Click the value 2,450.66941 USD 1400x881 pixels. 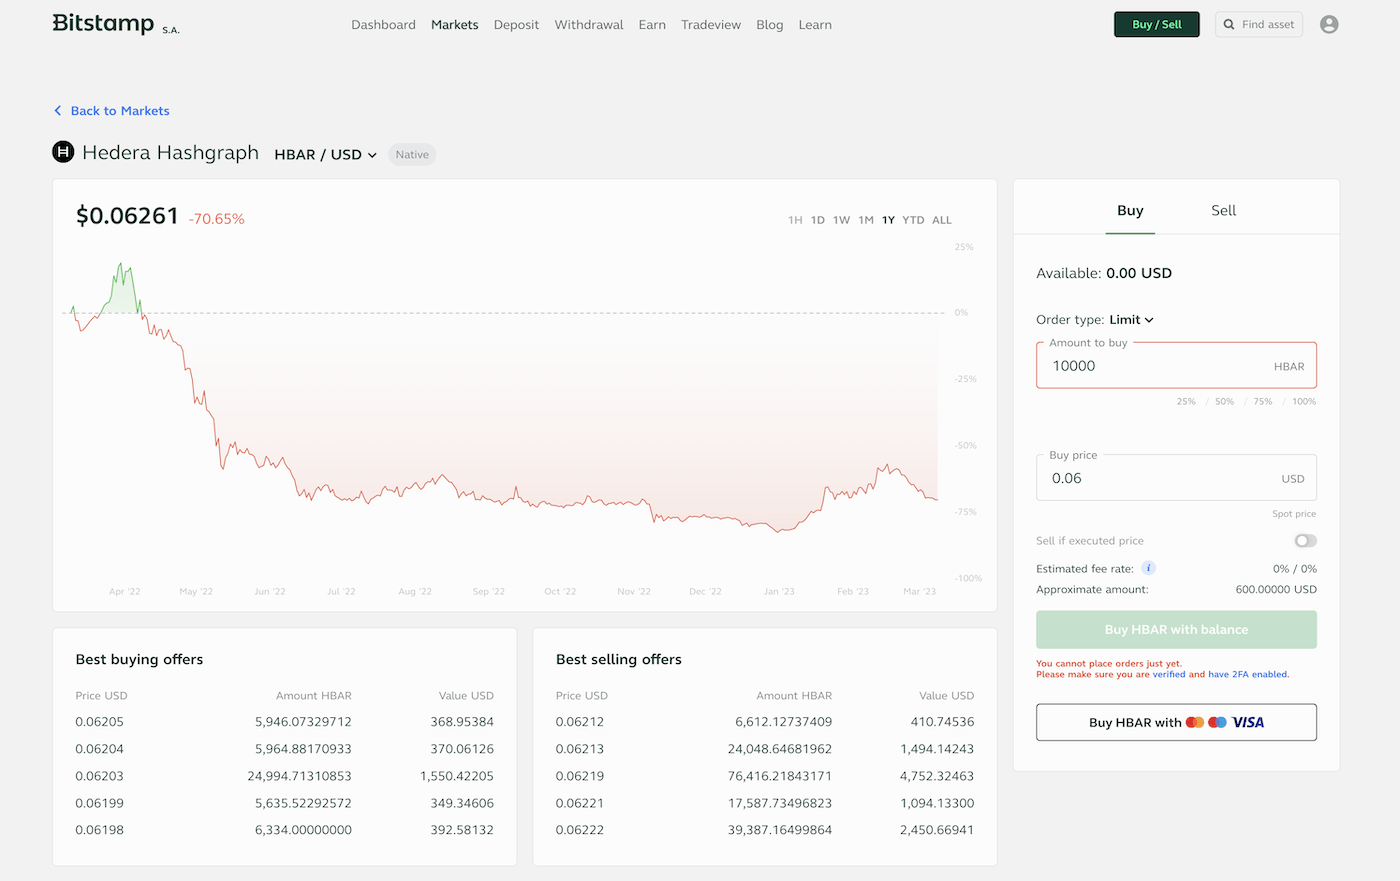(x=937, y=830)
